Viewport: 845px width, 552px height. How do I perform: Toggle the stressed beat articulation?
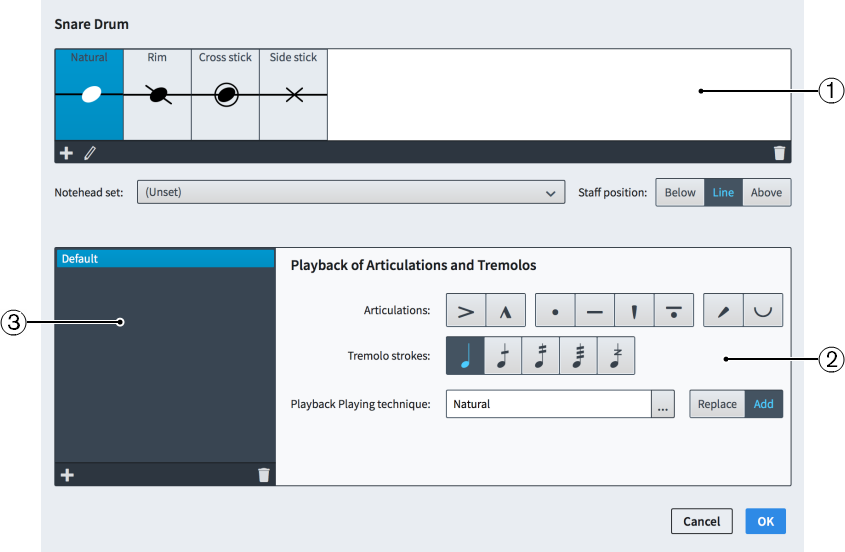tap(724, 310)
